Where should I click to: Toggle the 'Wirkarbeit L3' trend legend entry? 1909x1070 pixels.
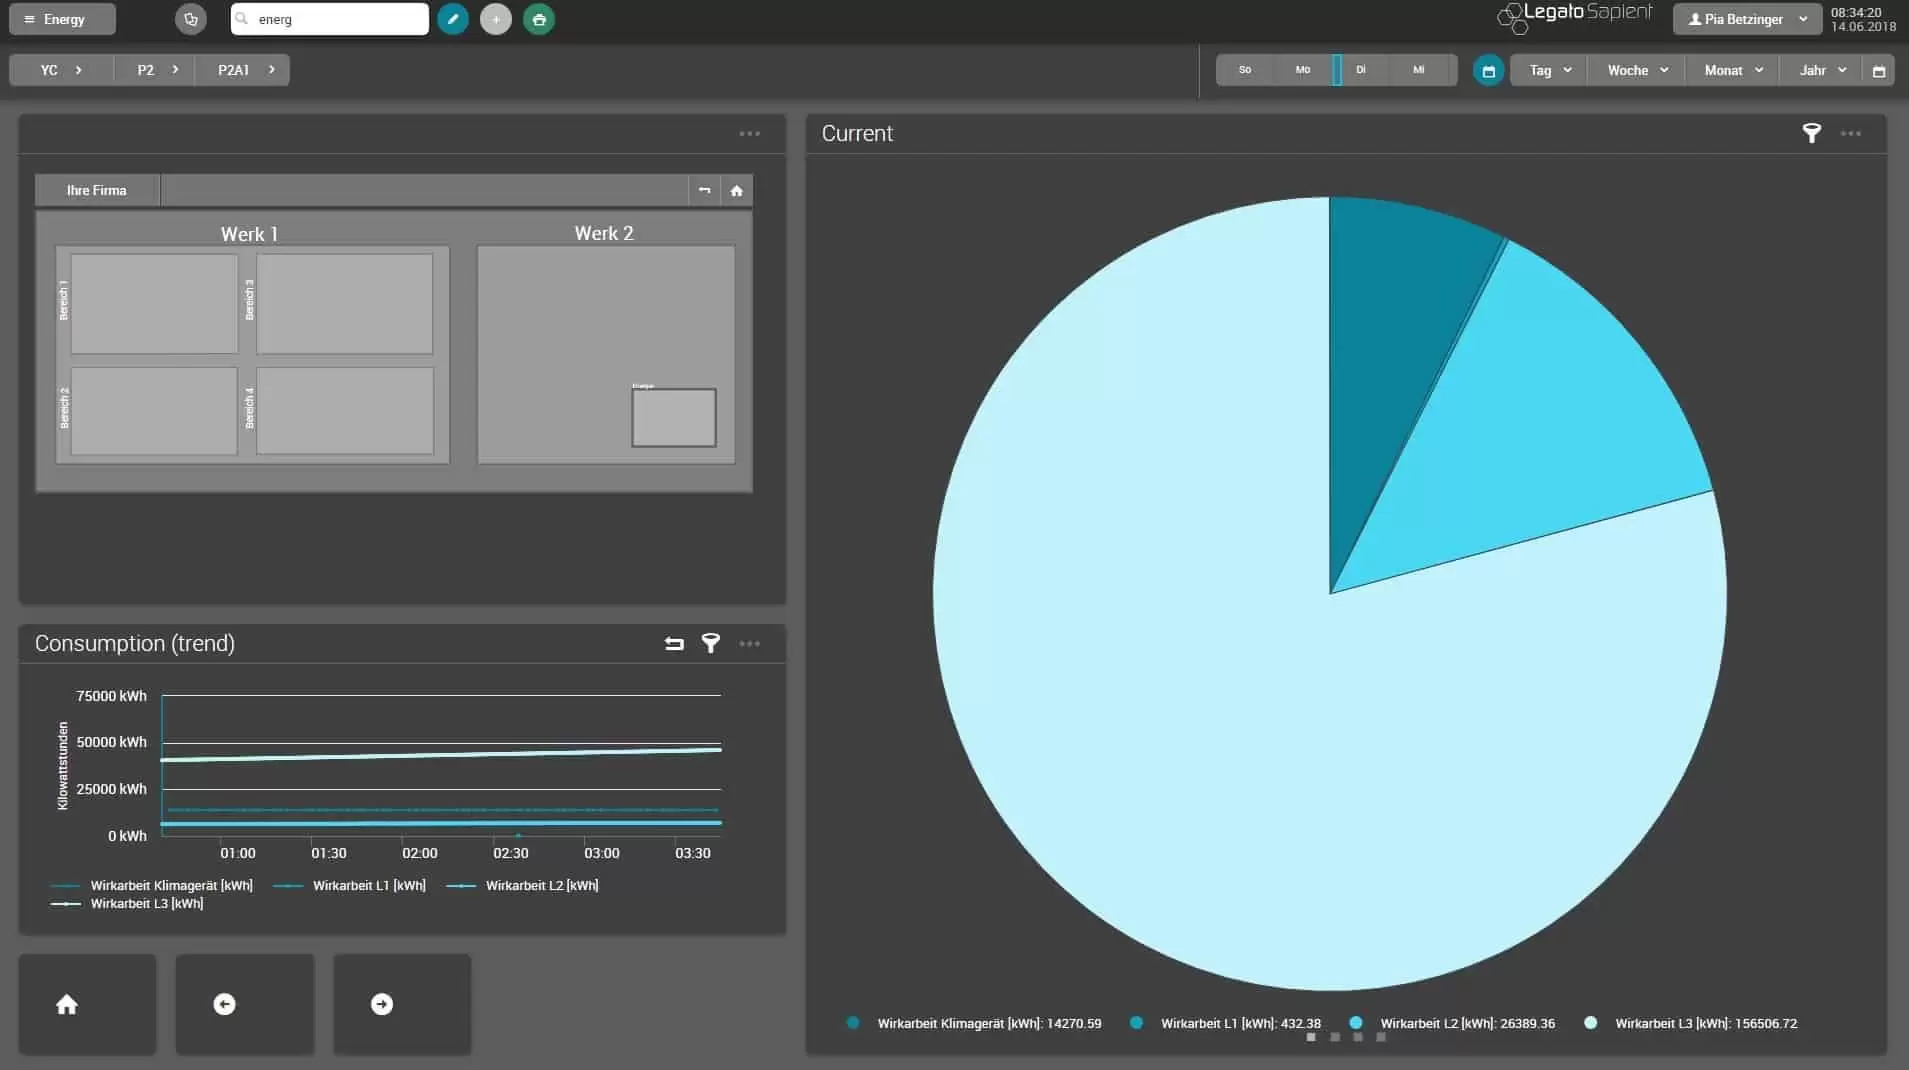pyautogui.click(x=127, y=903)
